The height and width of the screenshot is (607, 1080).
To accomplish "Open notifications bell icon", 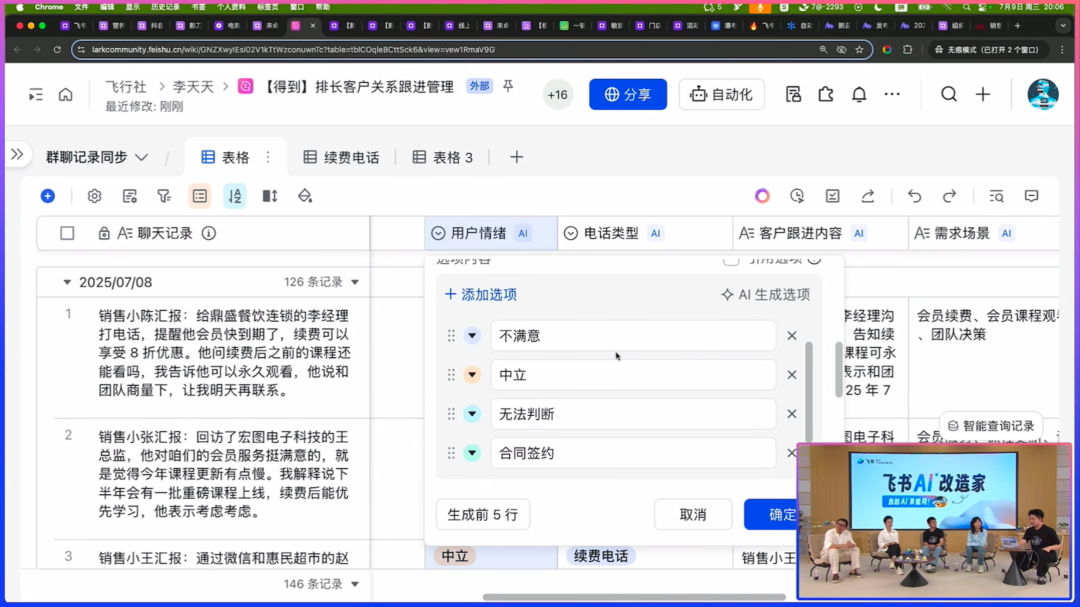I will tap(859, 94).
